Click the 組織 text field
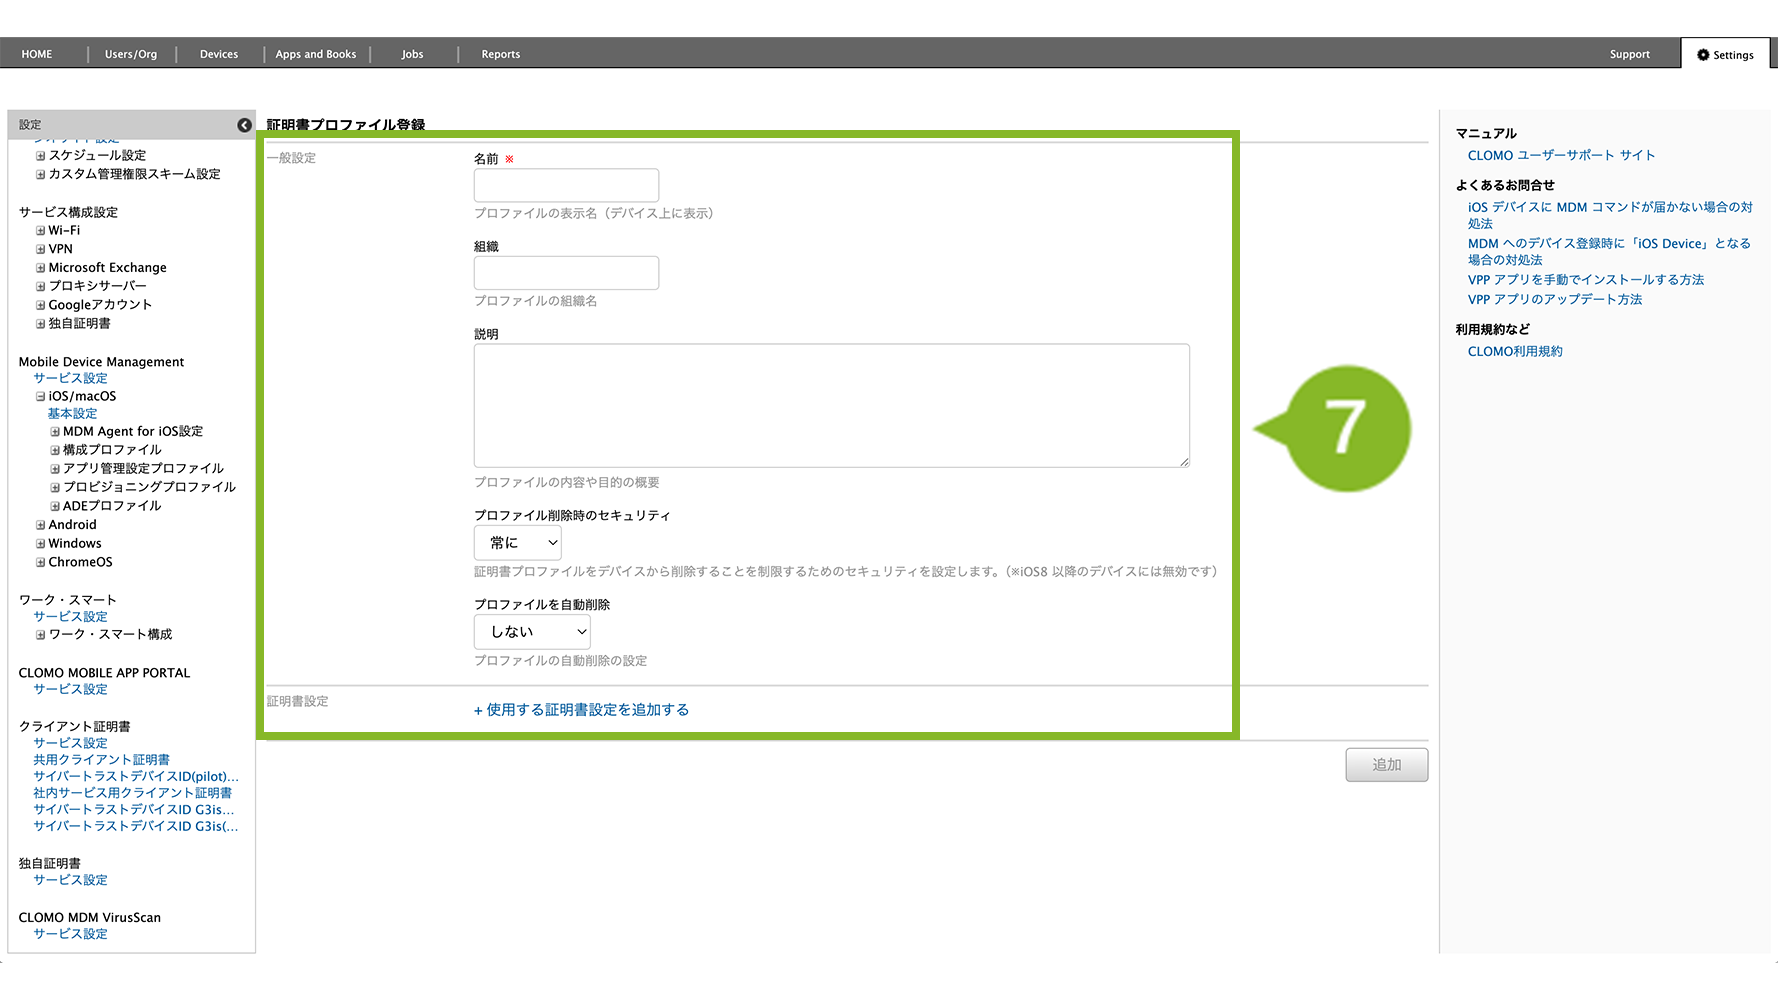This screenshot has height=1000, width=1778. click(566, 273)
